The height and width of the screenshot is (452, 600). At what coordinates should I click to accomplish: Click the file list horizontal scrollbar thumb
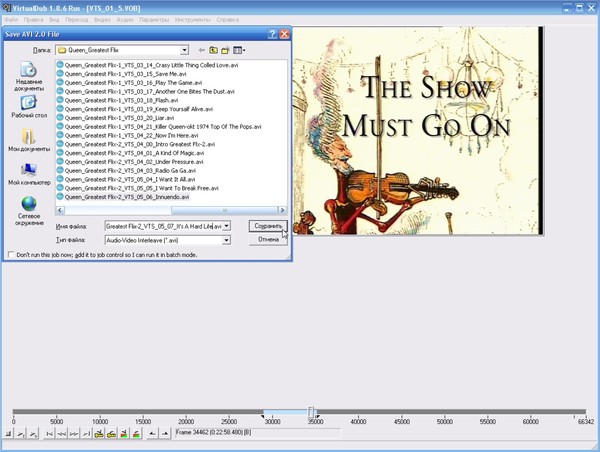224,210
